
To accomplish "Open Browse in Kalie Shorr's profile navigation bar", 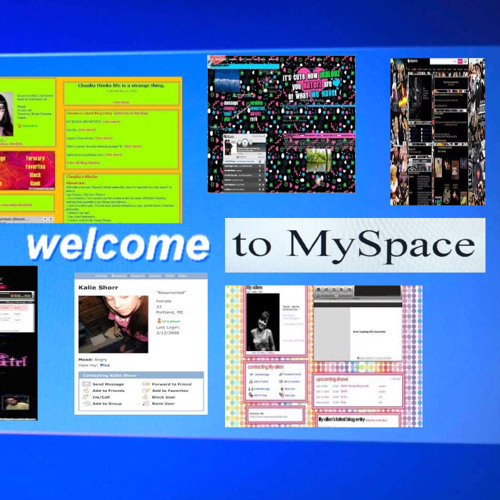I will coord(119,276).
